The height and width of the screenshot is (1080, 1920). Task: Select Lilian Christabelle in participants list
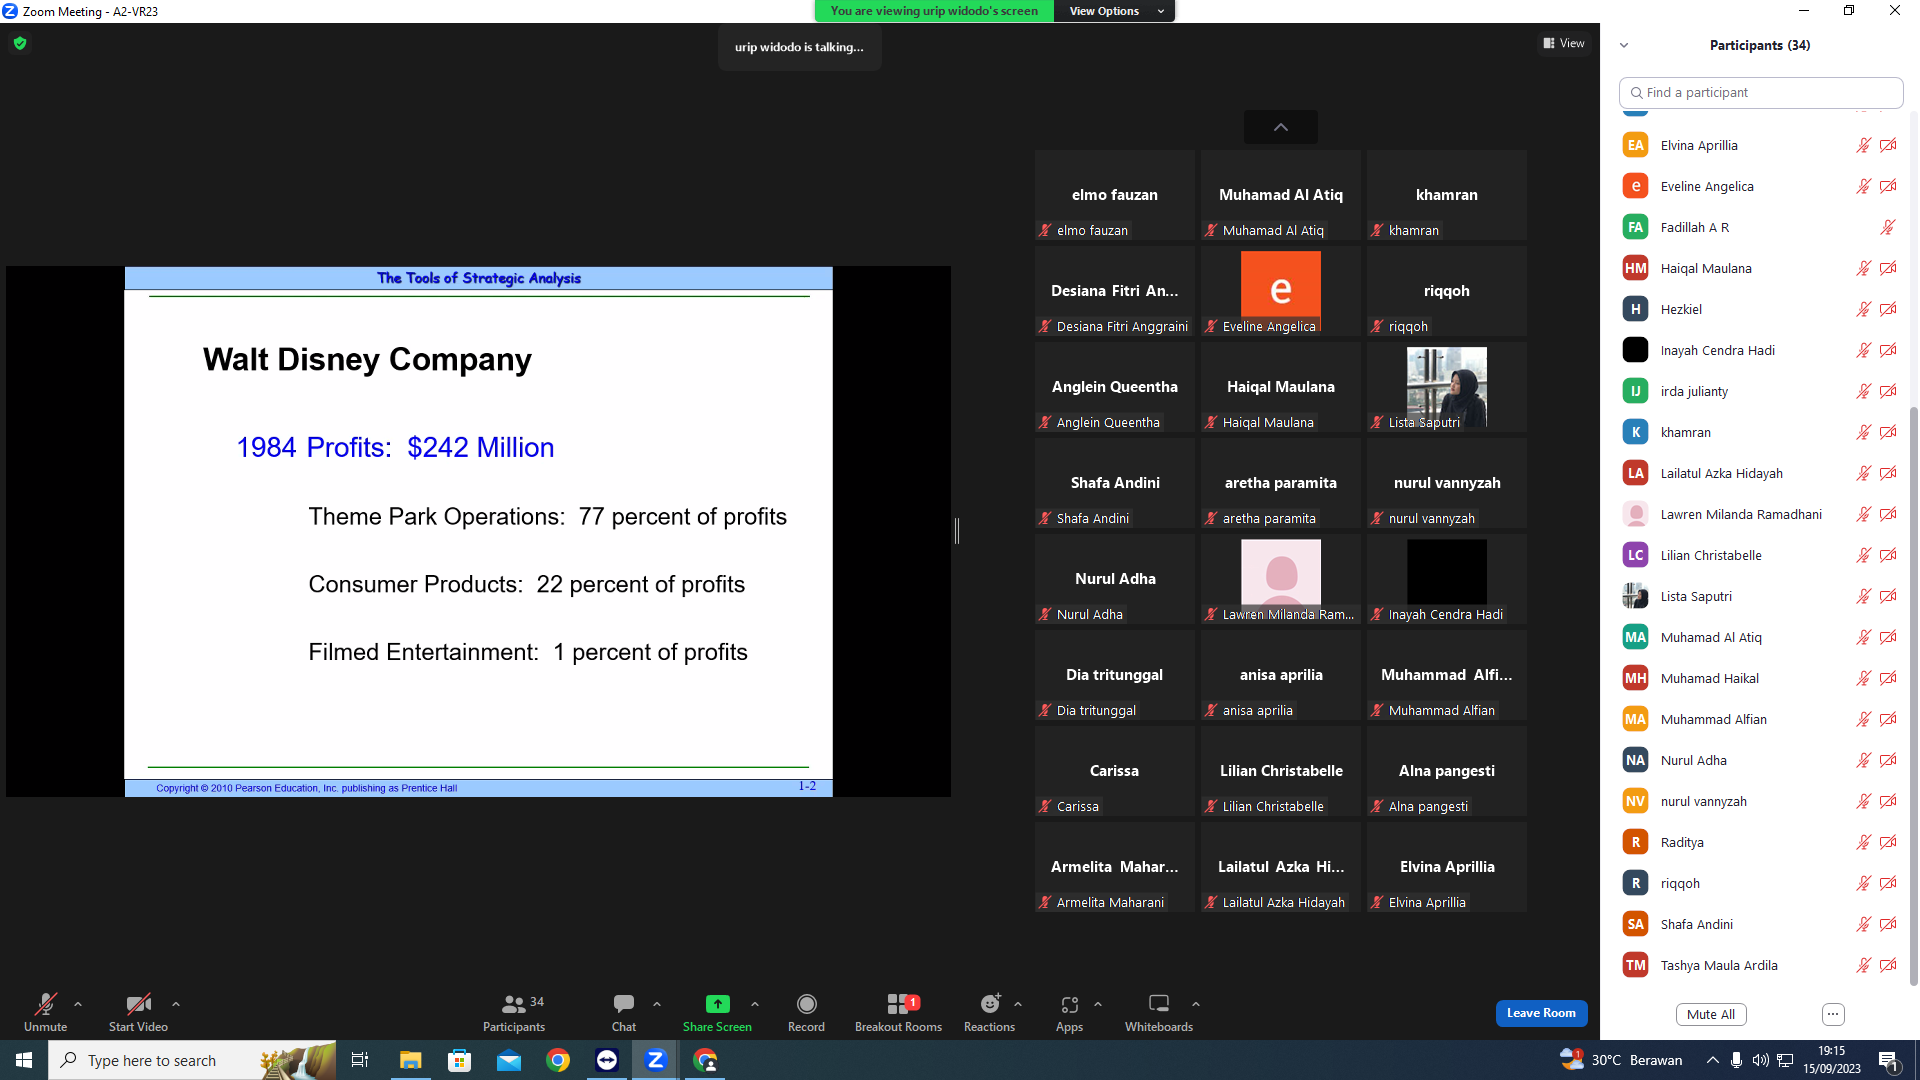pos(1761,555)
